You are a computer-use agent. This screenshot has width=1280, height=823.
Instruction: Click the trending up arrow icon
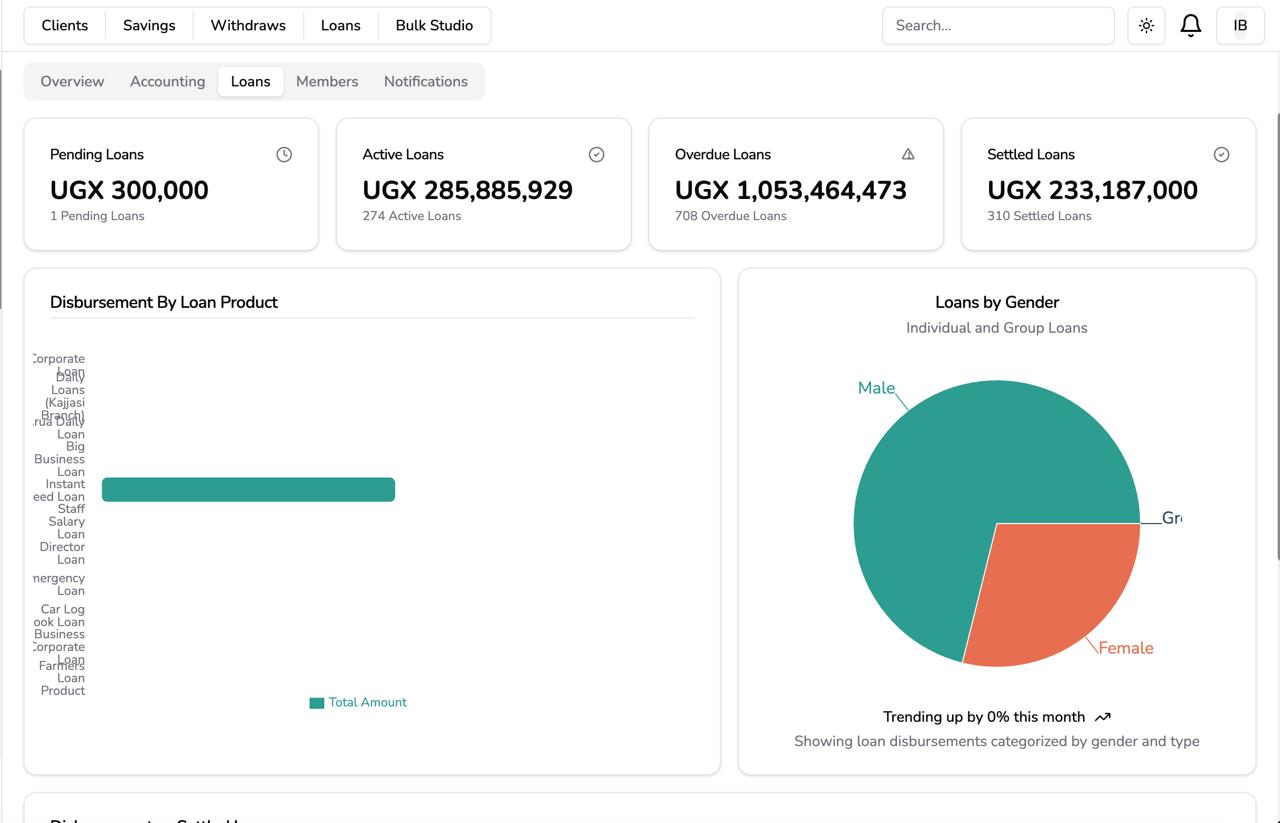1103,717
